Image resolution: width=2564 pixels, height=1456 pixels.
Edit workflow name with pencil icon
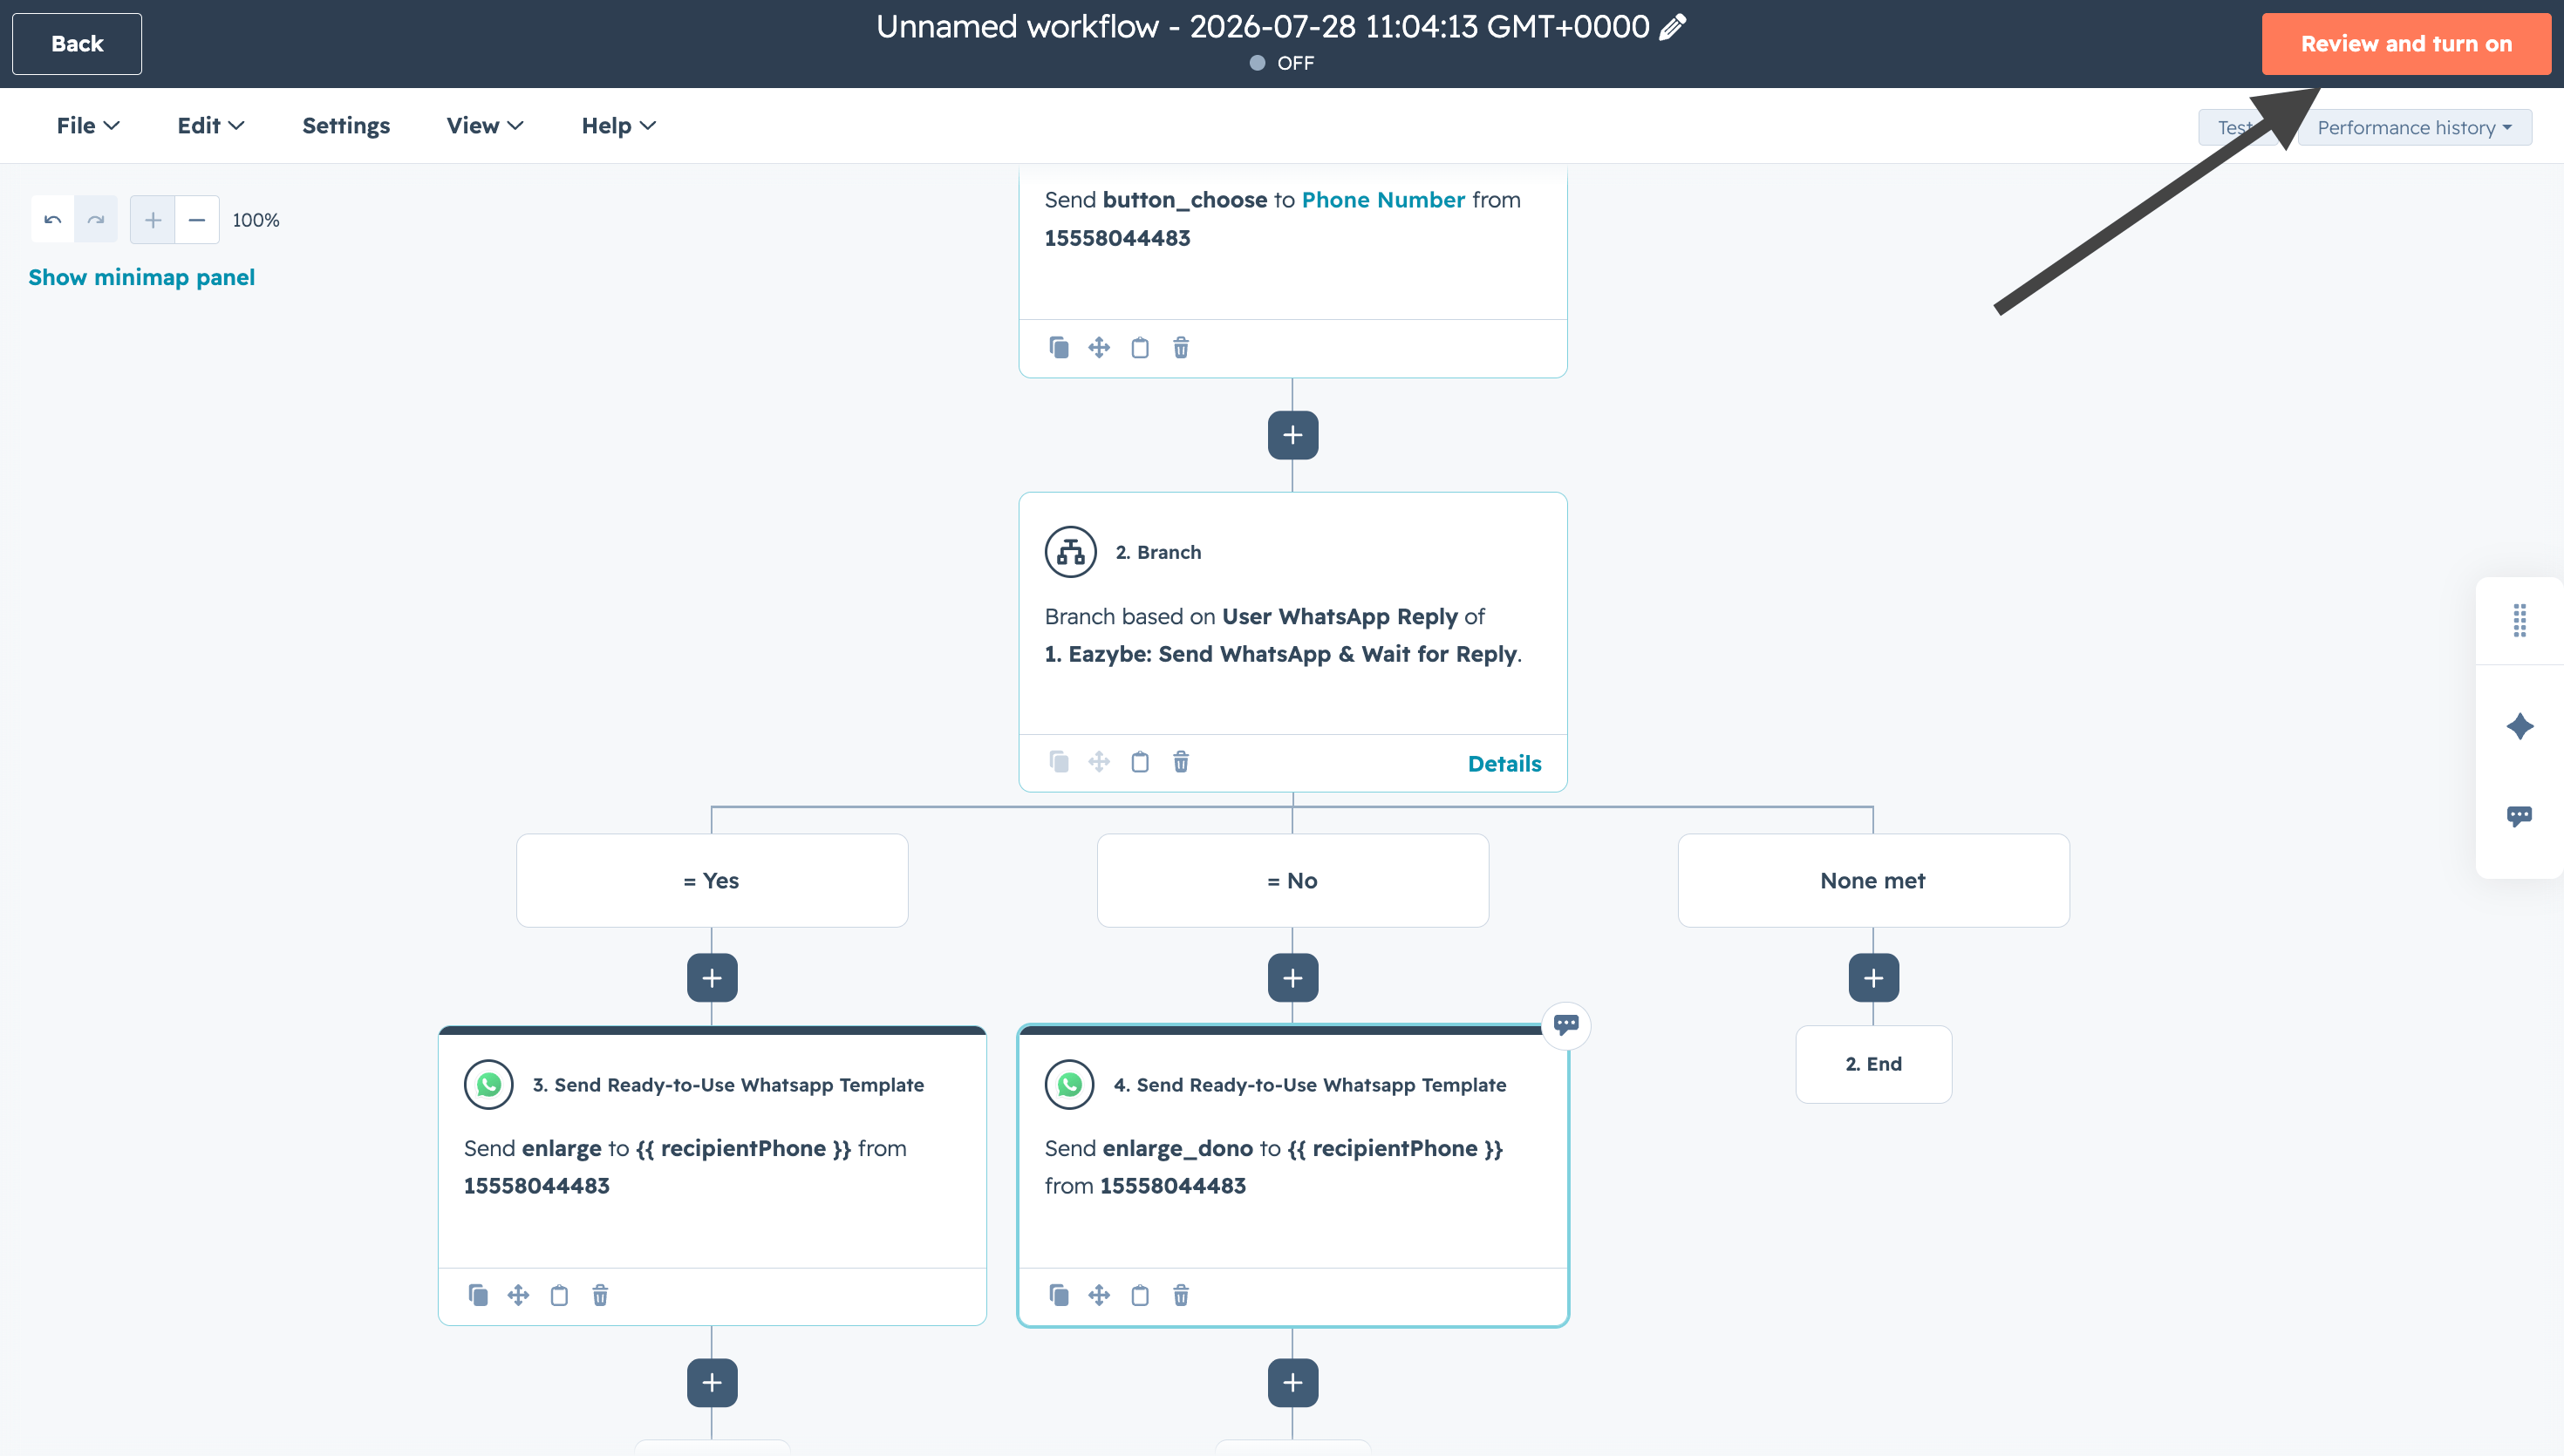[1672, 27]
